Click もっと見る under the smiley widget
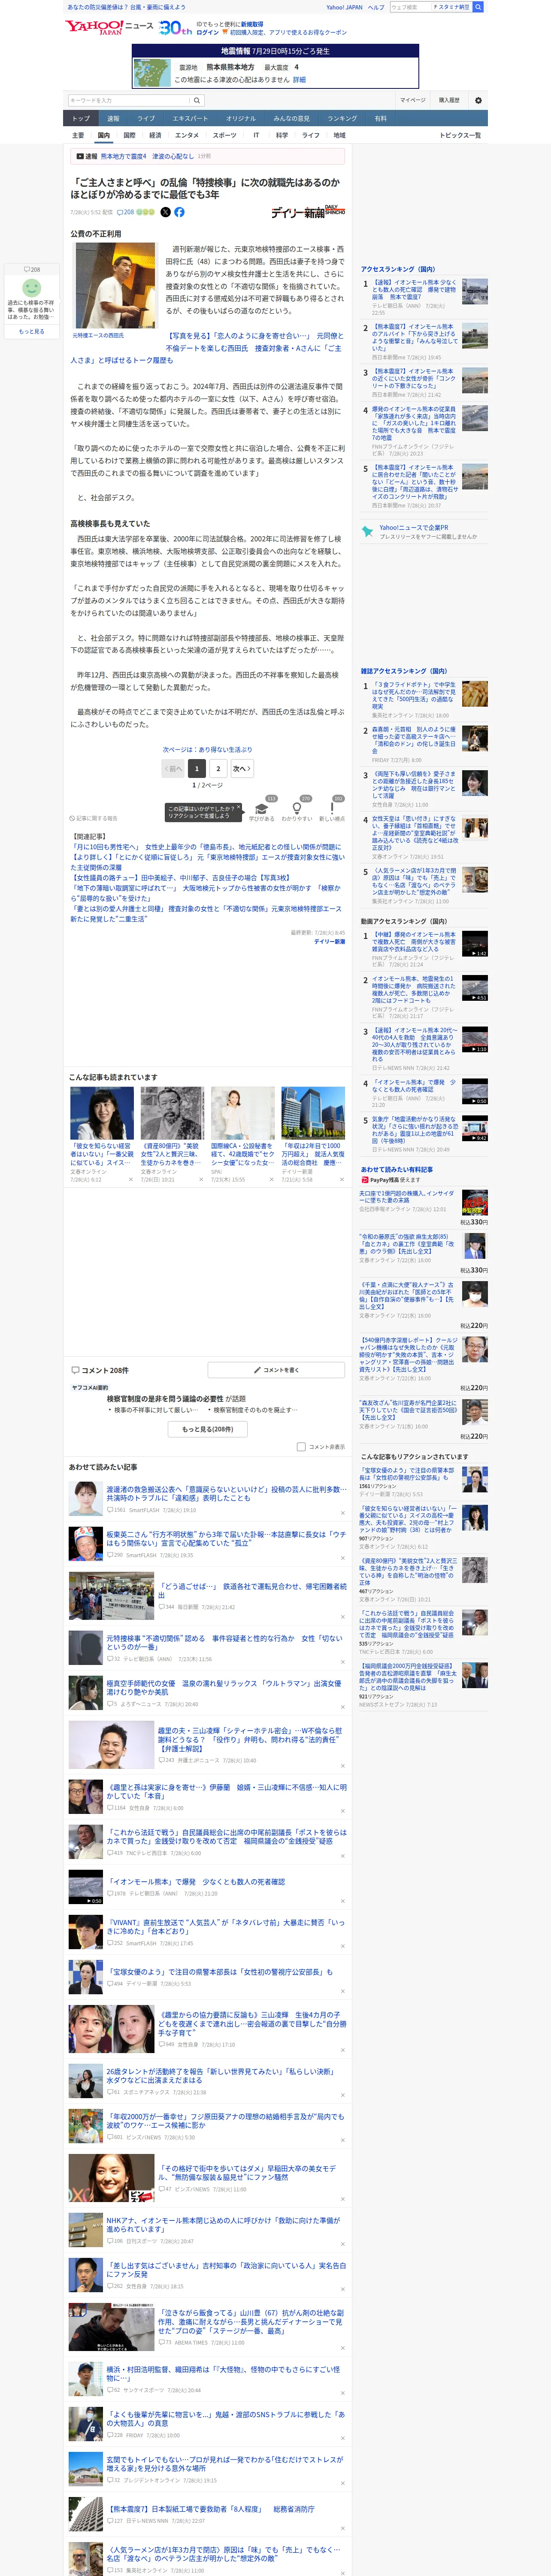 [31, 331]
